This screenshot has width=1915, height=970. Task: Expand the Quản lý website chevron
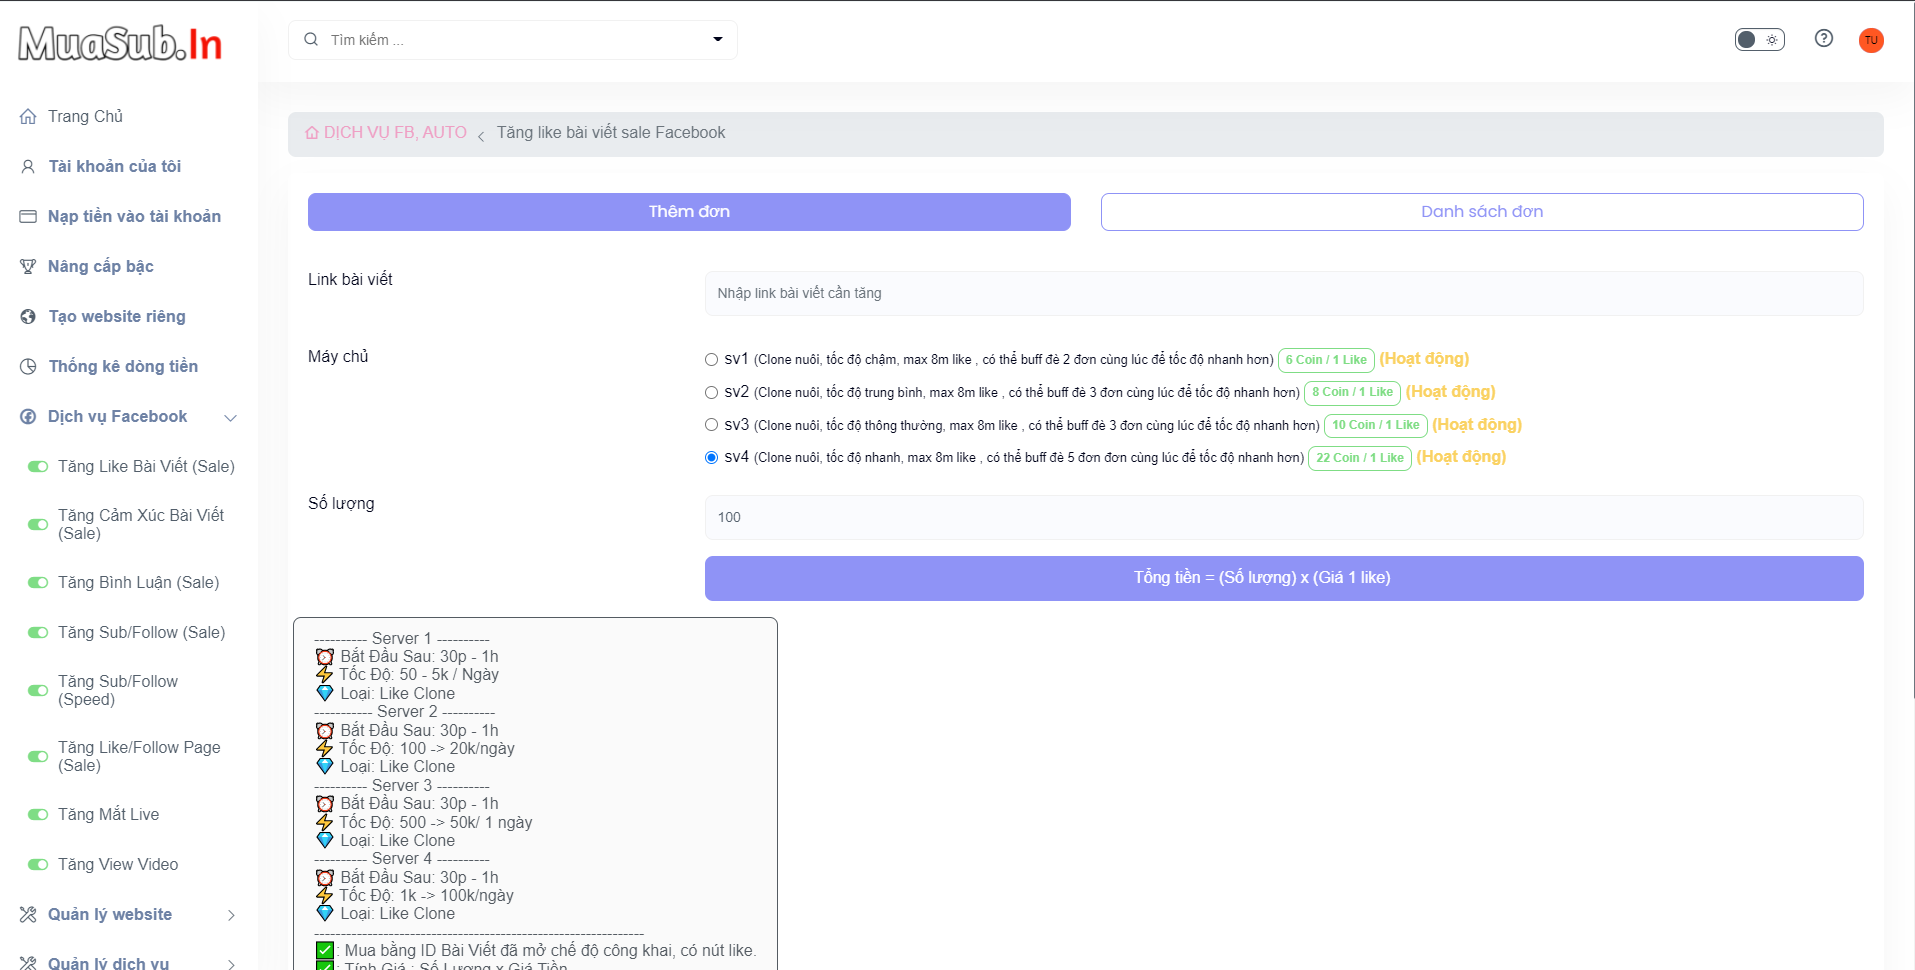coord(231,915)
